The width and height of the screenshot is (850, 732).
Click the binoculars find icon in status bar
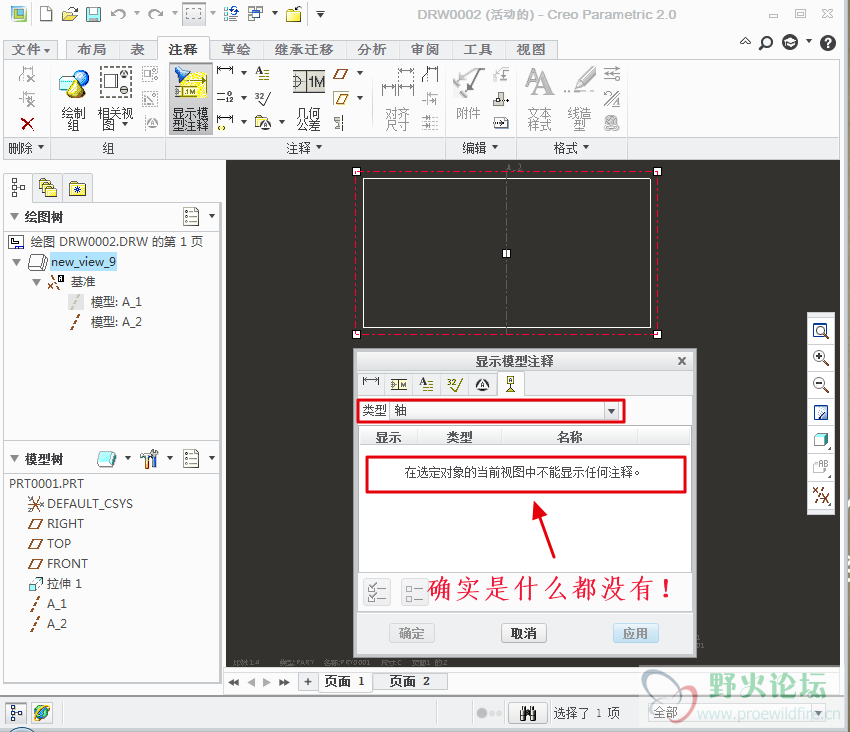[x=527, y=713]
